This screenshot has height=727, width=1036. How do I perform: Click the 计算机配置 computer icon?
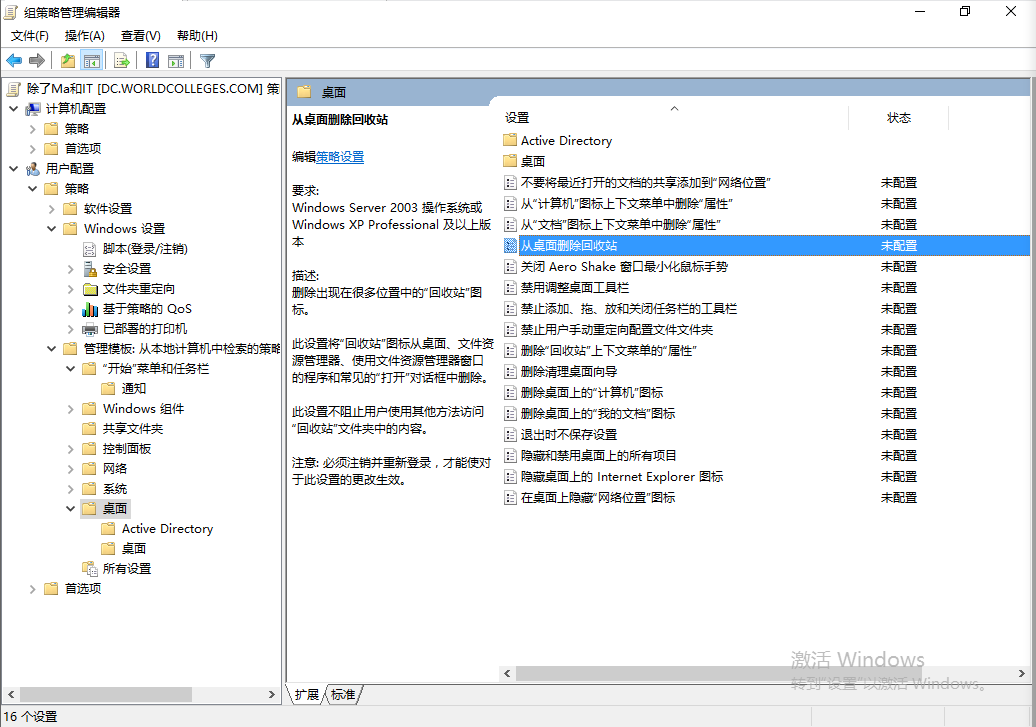tap(33, 109)
